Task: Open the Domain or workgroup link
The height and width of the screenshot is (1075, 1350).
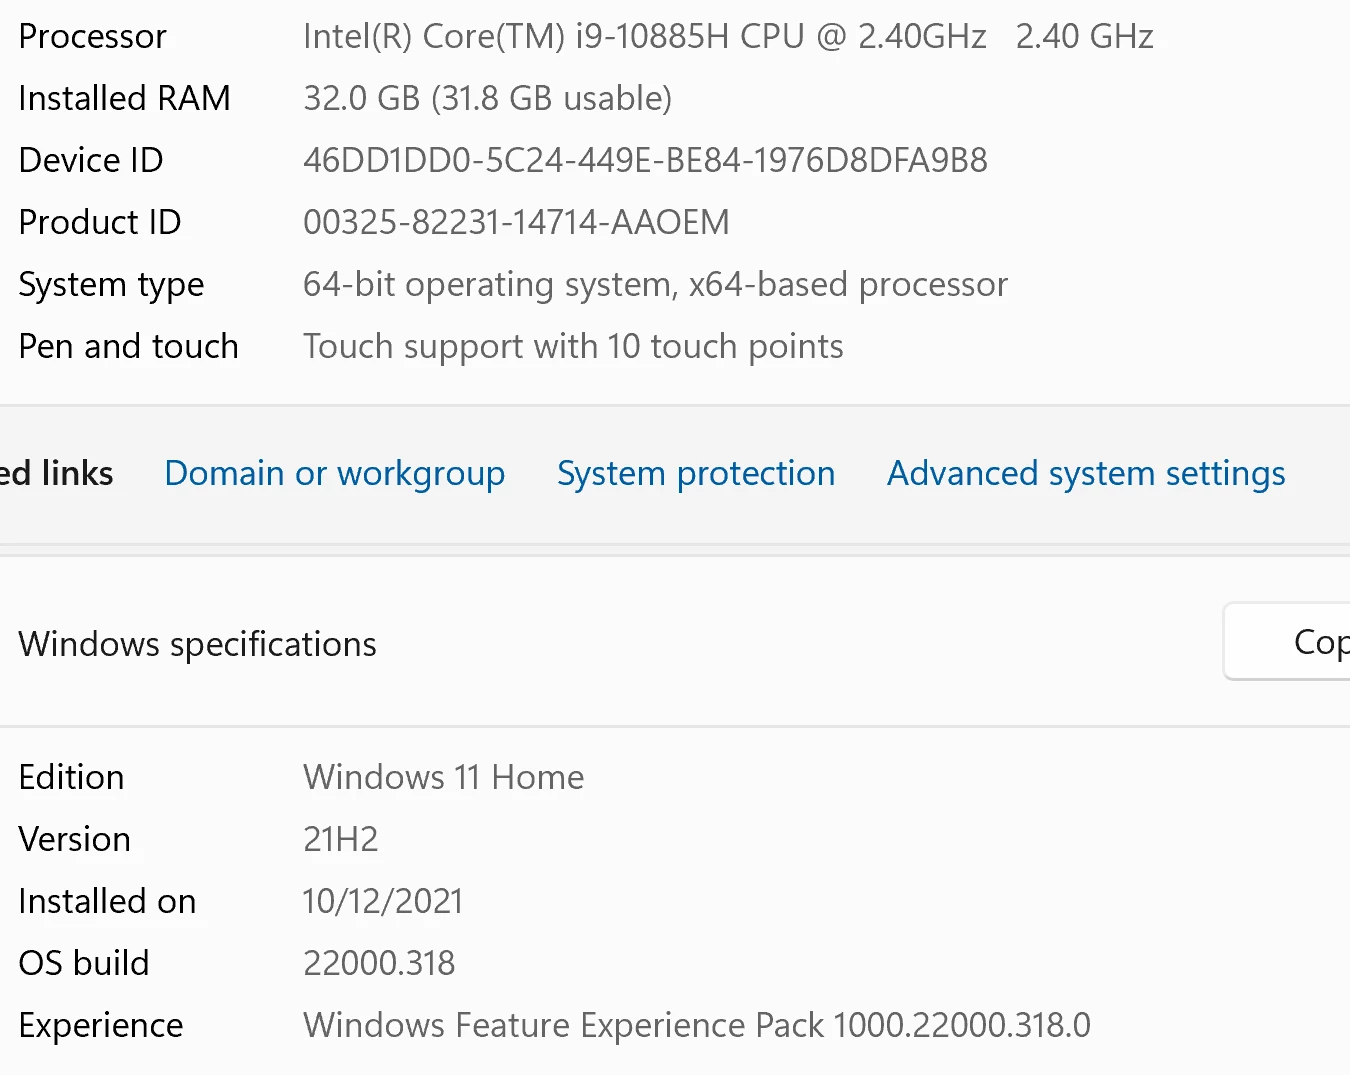Action: (334, 474)
